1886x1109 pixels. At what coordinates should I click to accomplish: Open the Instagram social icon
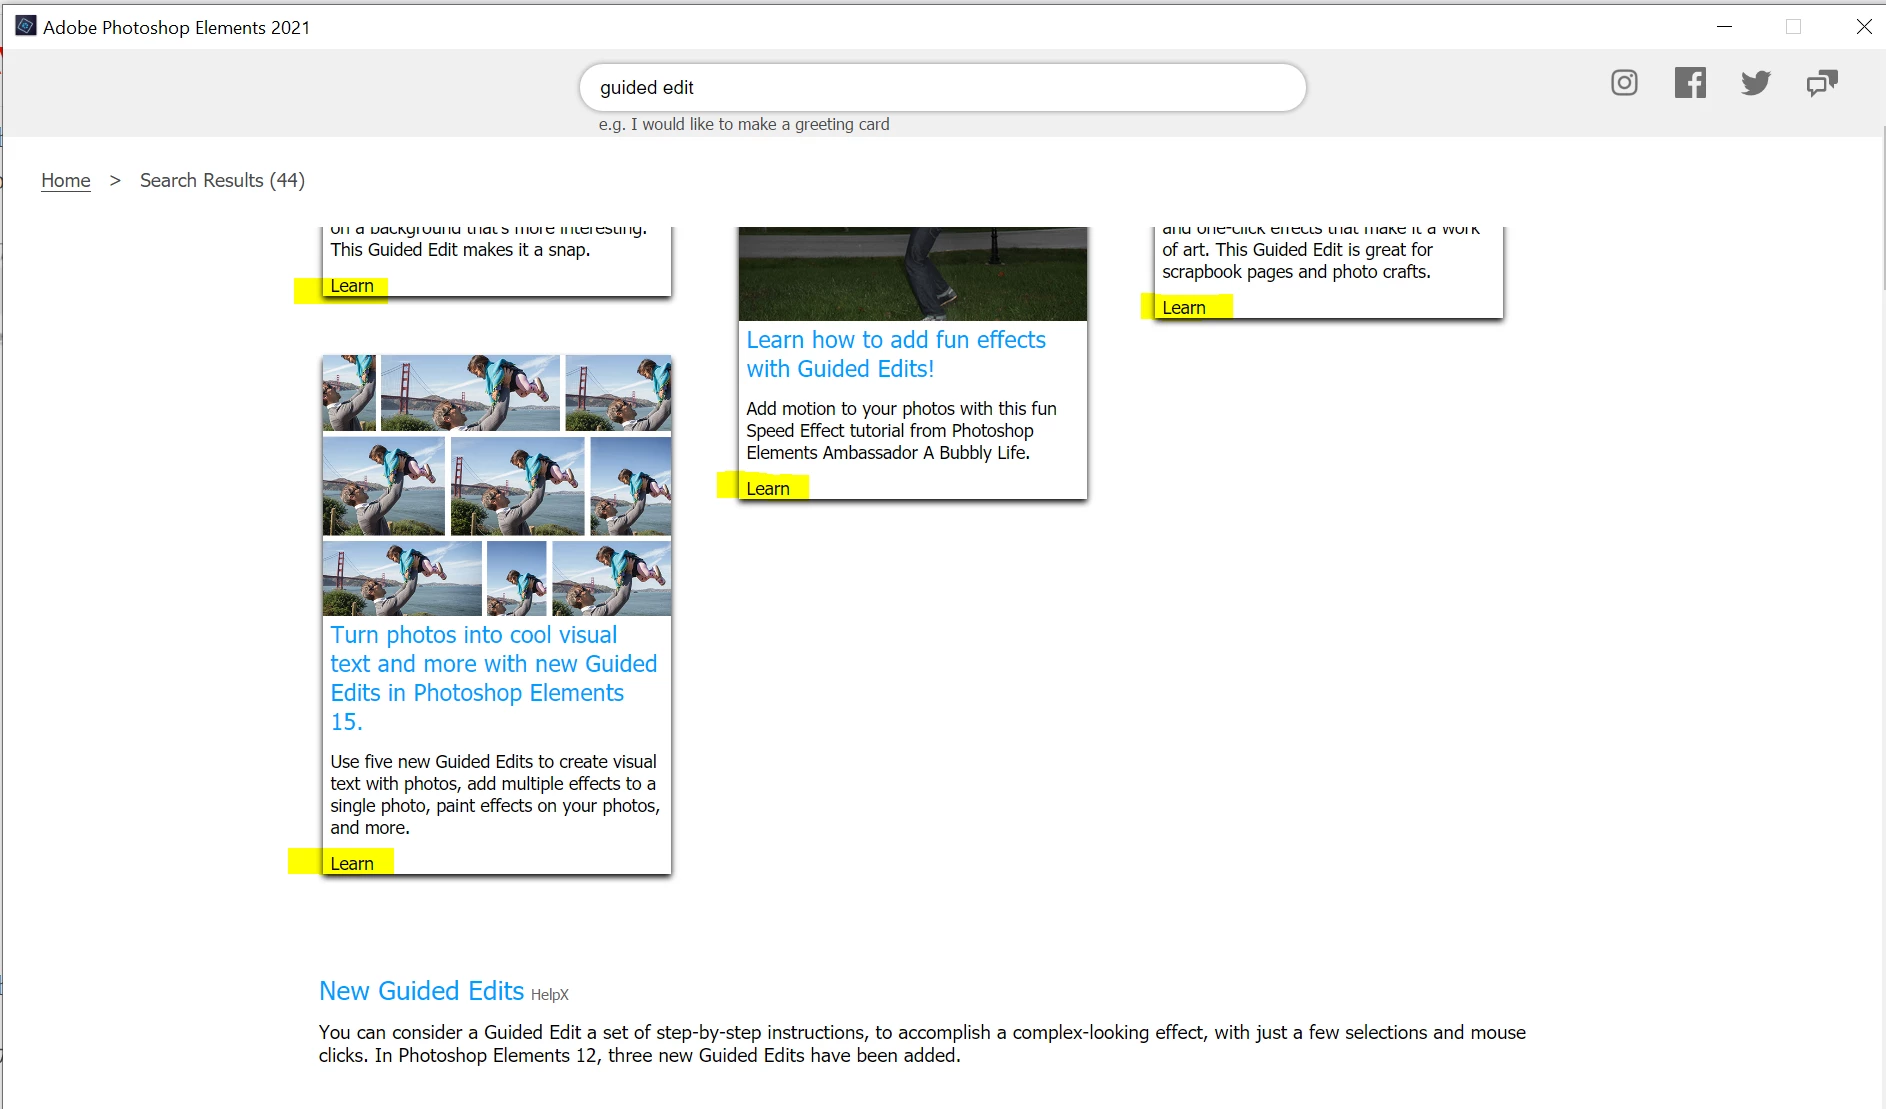coord(1624,83)
